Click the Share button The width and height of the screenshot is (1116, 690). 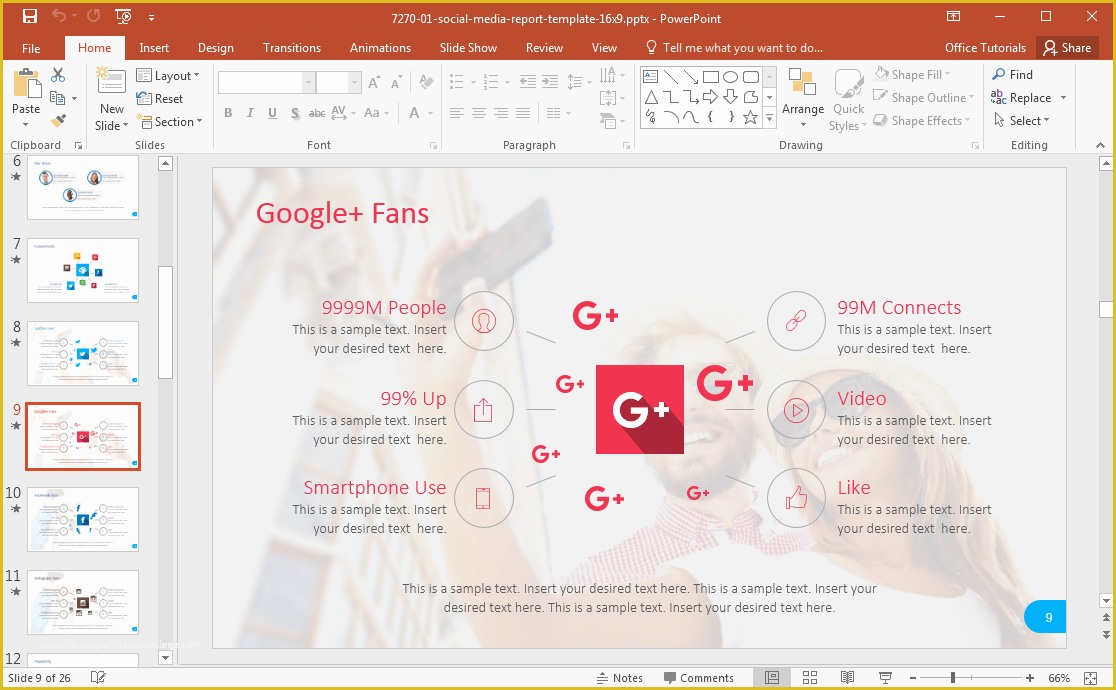click(x=1068, y=48)
